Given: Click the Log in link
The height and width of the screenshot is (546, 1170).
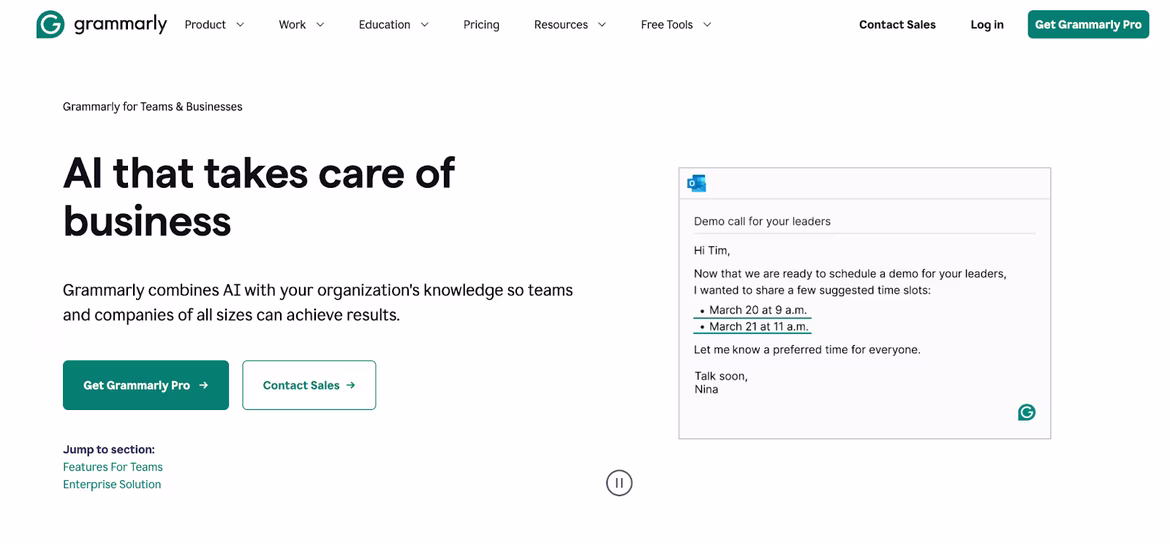Looking at the screenshot, I should 986,25.
